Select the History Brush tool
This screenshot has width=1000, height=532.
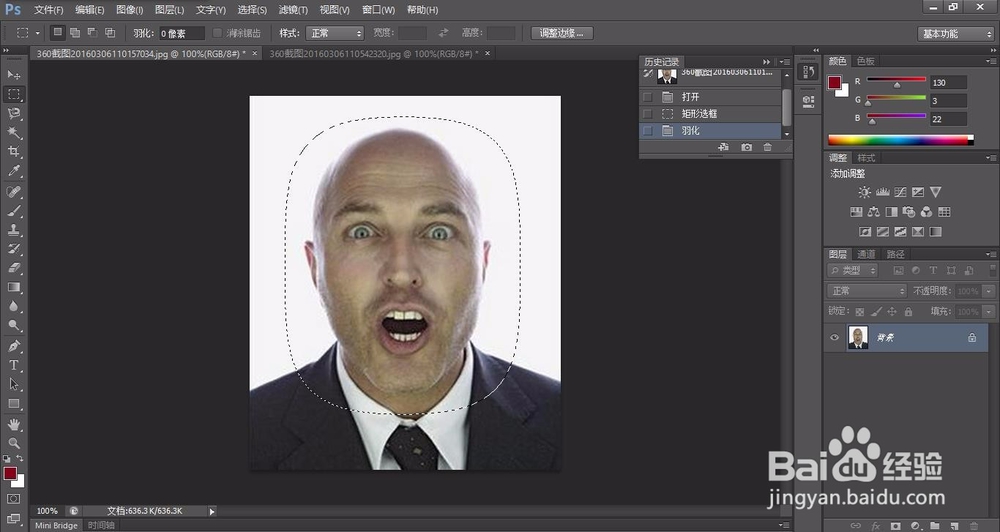13,249
